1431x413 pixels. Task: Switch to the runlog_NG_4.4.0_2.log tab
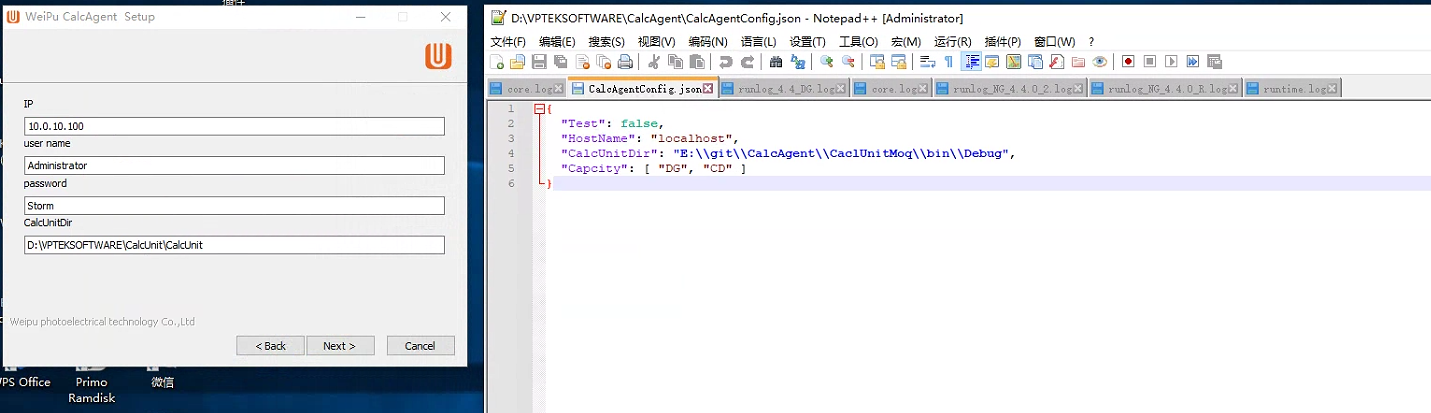[x=1011, y=89]
